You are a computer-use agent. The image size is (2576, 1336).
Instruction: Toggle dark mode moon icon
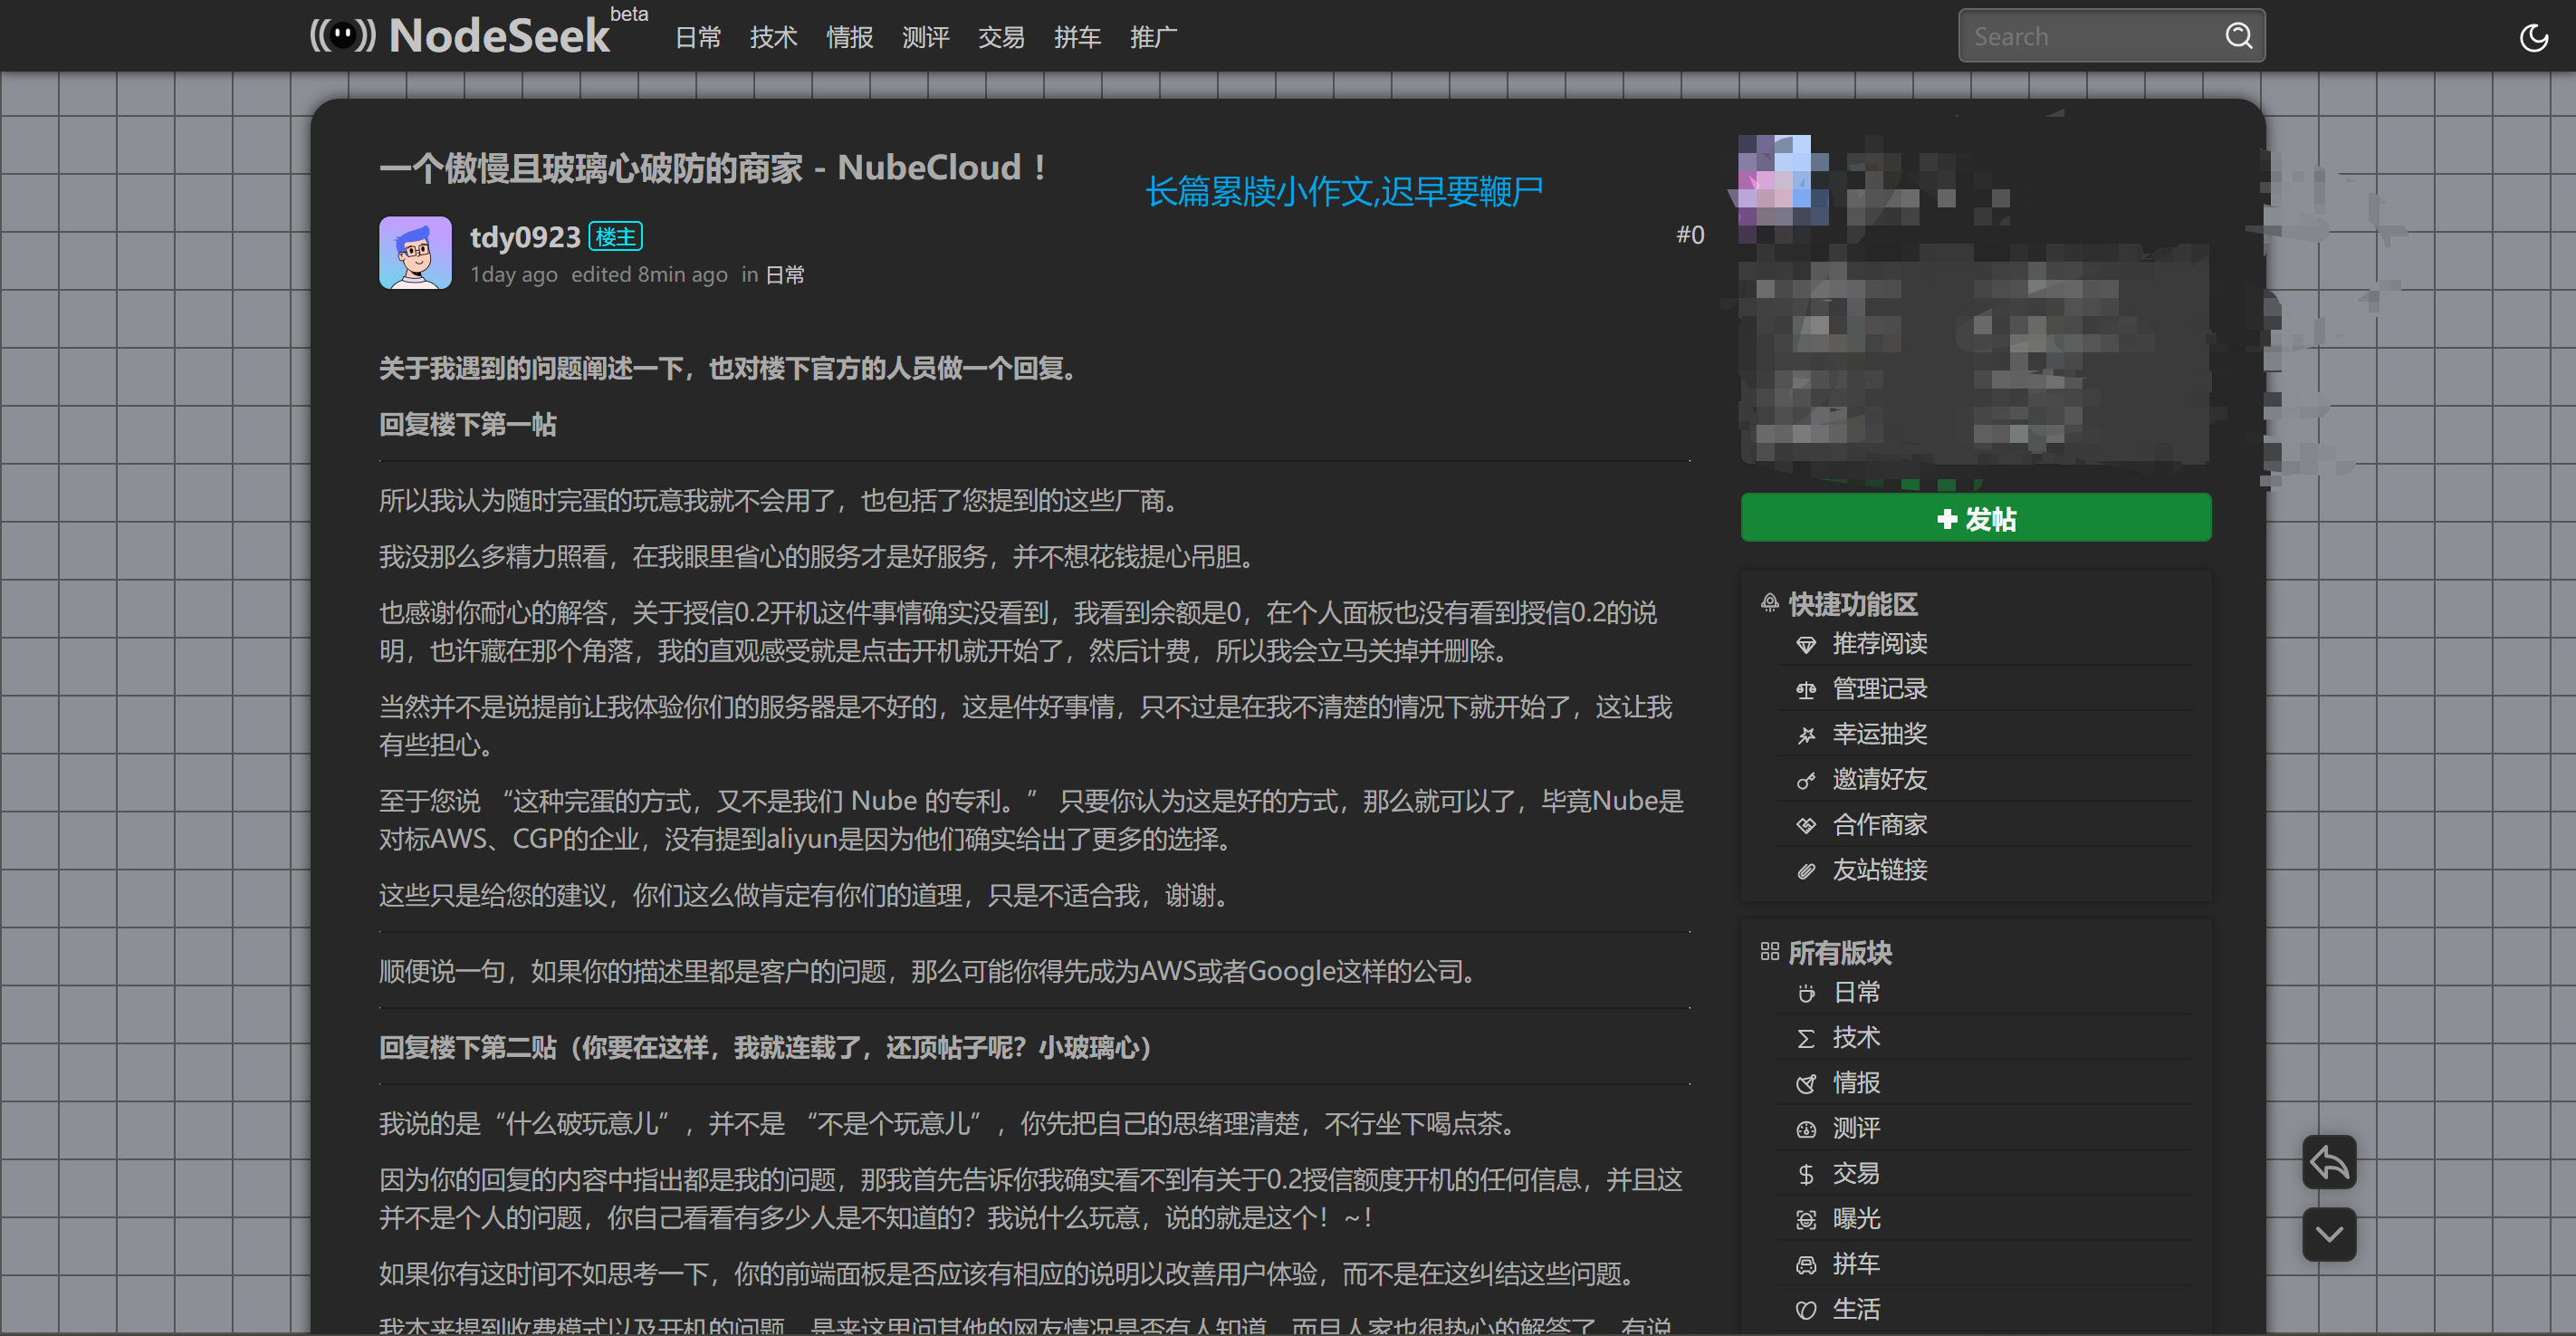[2533, 37]
